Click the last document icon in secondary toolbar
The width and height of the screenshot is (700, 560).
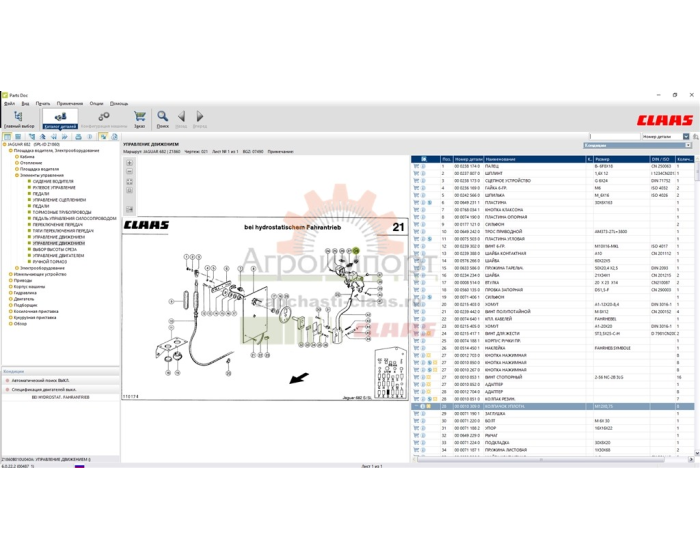tap(114, 137)
